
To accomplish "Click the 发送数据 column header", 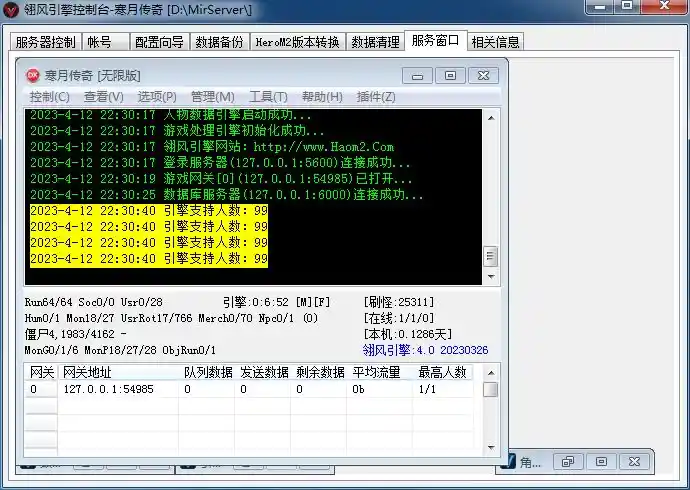I will 263,373.
